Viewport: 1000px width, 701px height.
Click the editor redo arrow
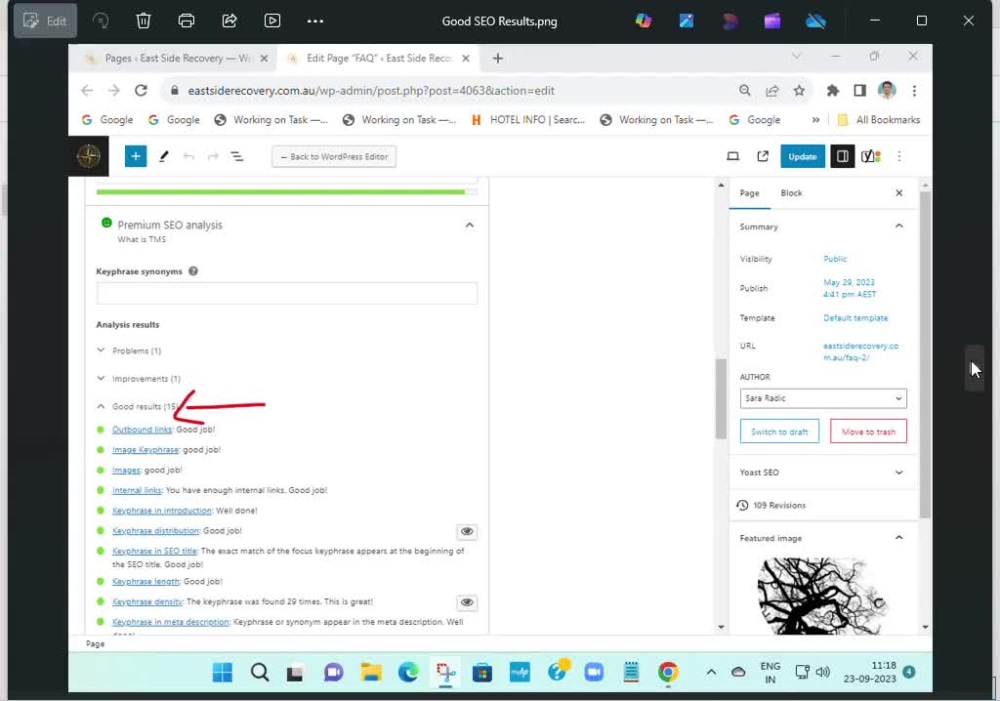click(x=213, y=156)
